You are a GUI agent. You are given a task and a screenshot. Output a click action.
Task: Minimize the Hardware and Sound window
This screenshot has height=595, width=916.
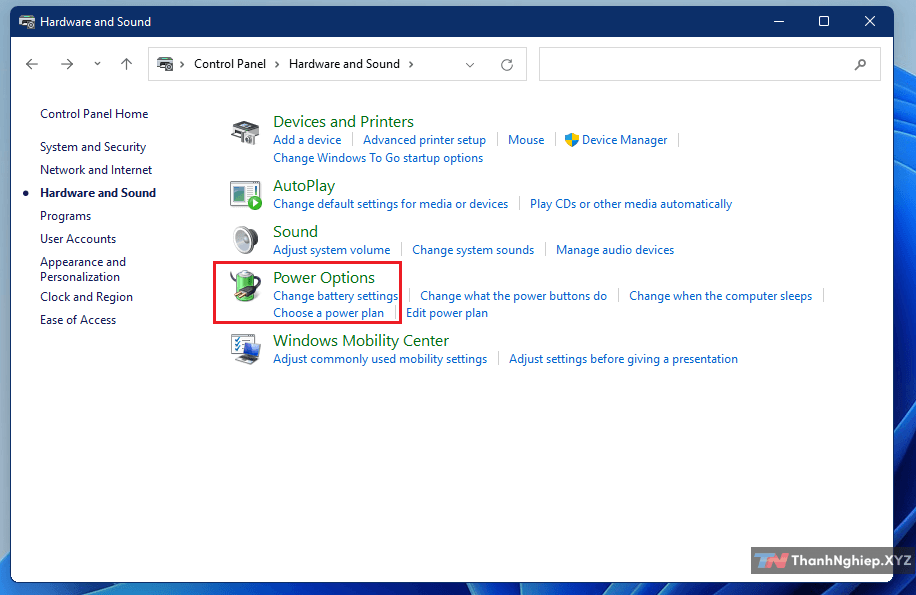(x=779, y=22)
